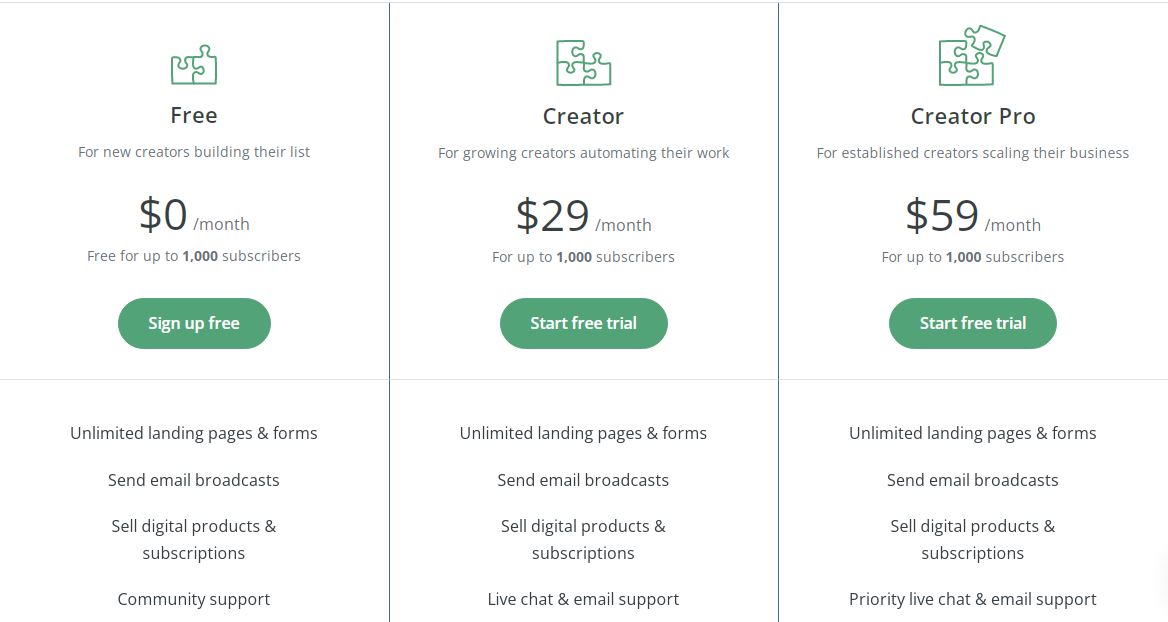Select the Creator plan heading

tap(583, 116)
